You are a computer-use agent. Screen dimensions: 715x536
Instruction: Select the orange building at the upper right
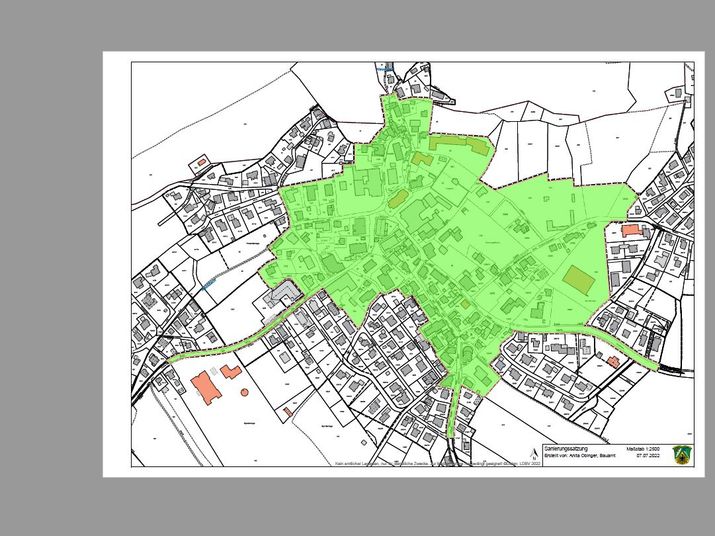(630, 230)
